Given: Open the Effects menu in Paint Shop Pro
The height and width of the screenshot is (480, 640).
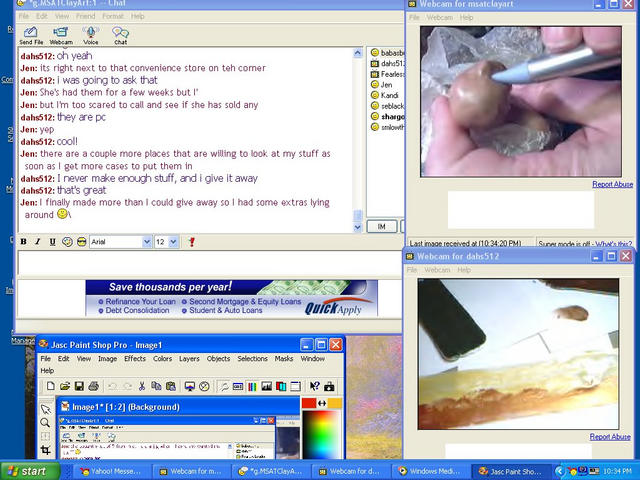Looking at the screenshot, I should [x=135, y=359].
